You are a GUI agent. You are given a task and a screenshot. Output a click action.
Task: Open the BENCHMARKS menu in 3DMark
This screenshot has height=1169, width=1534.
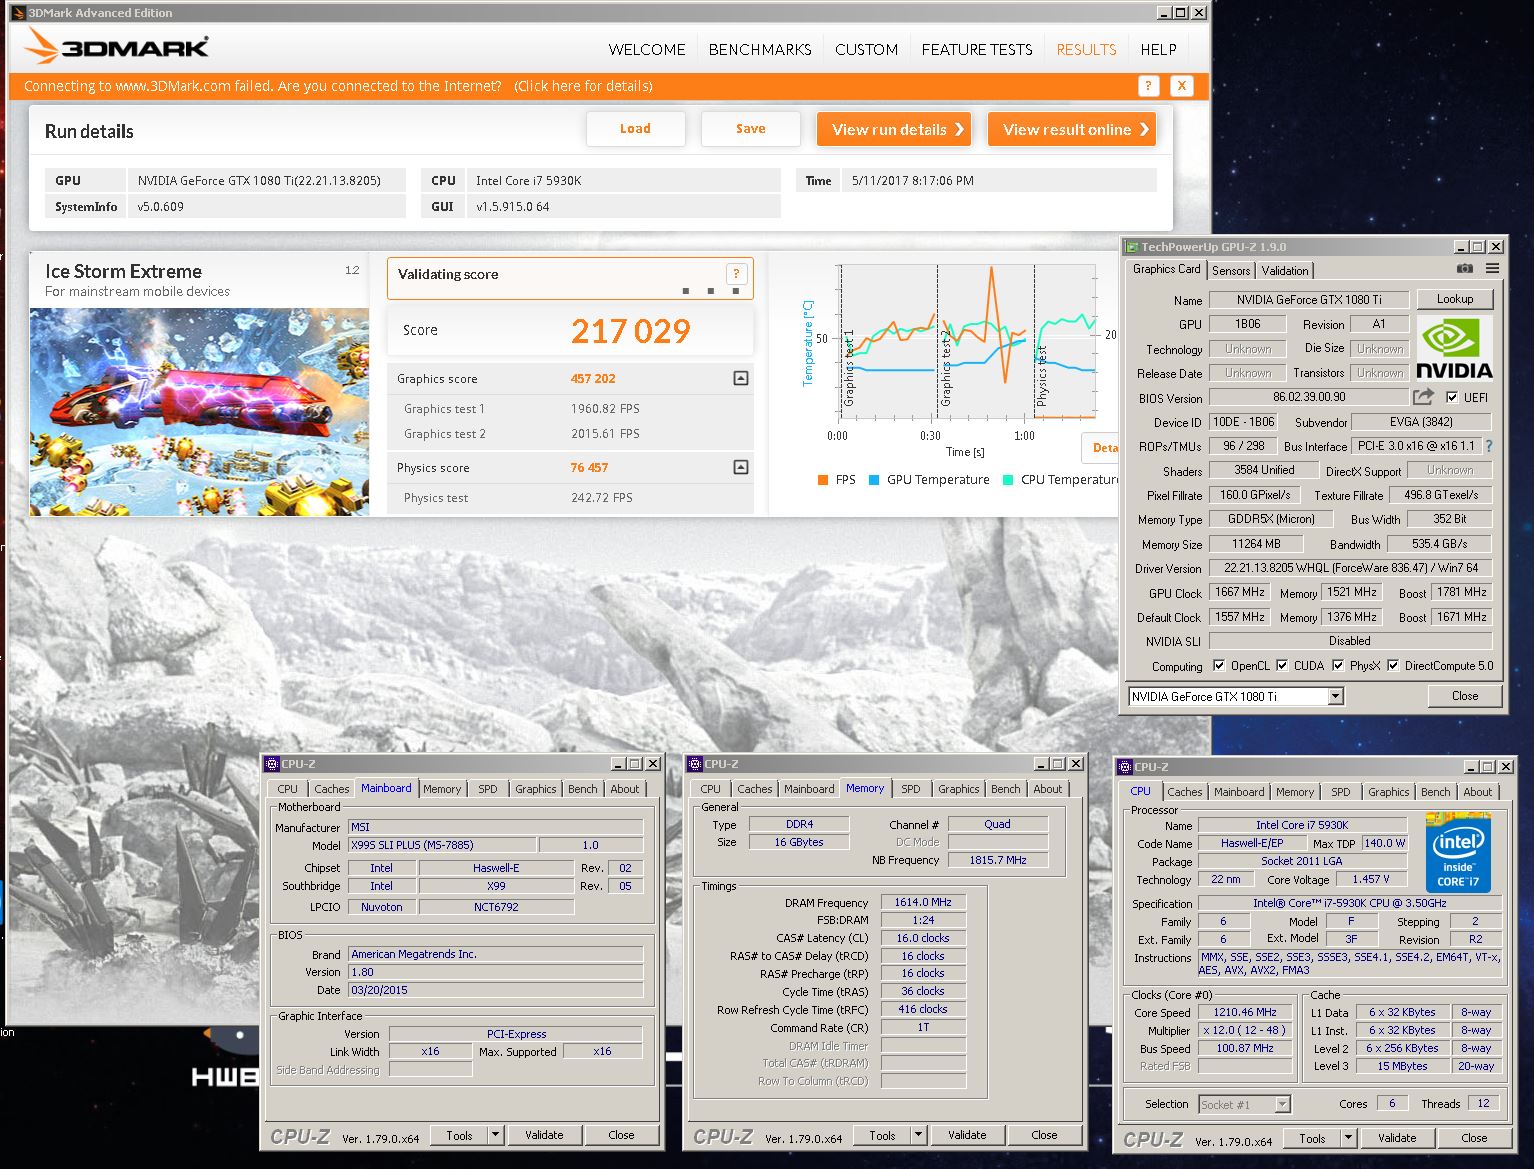coord(760,49)
